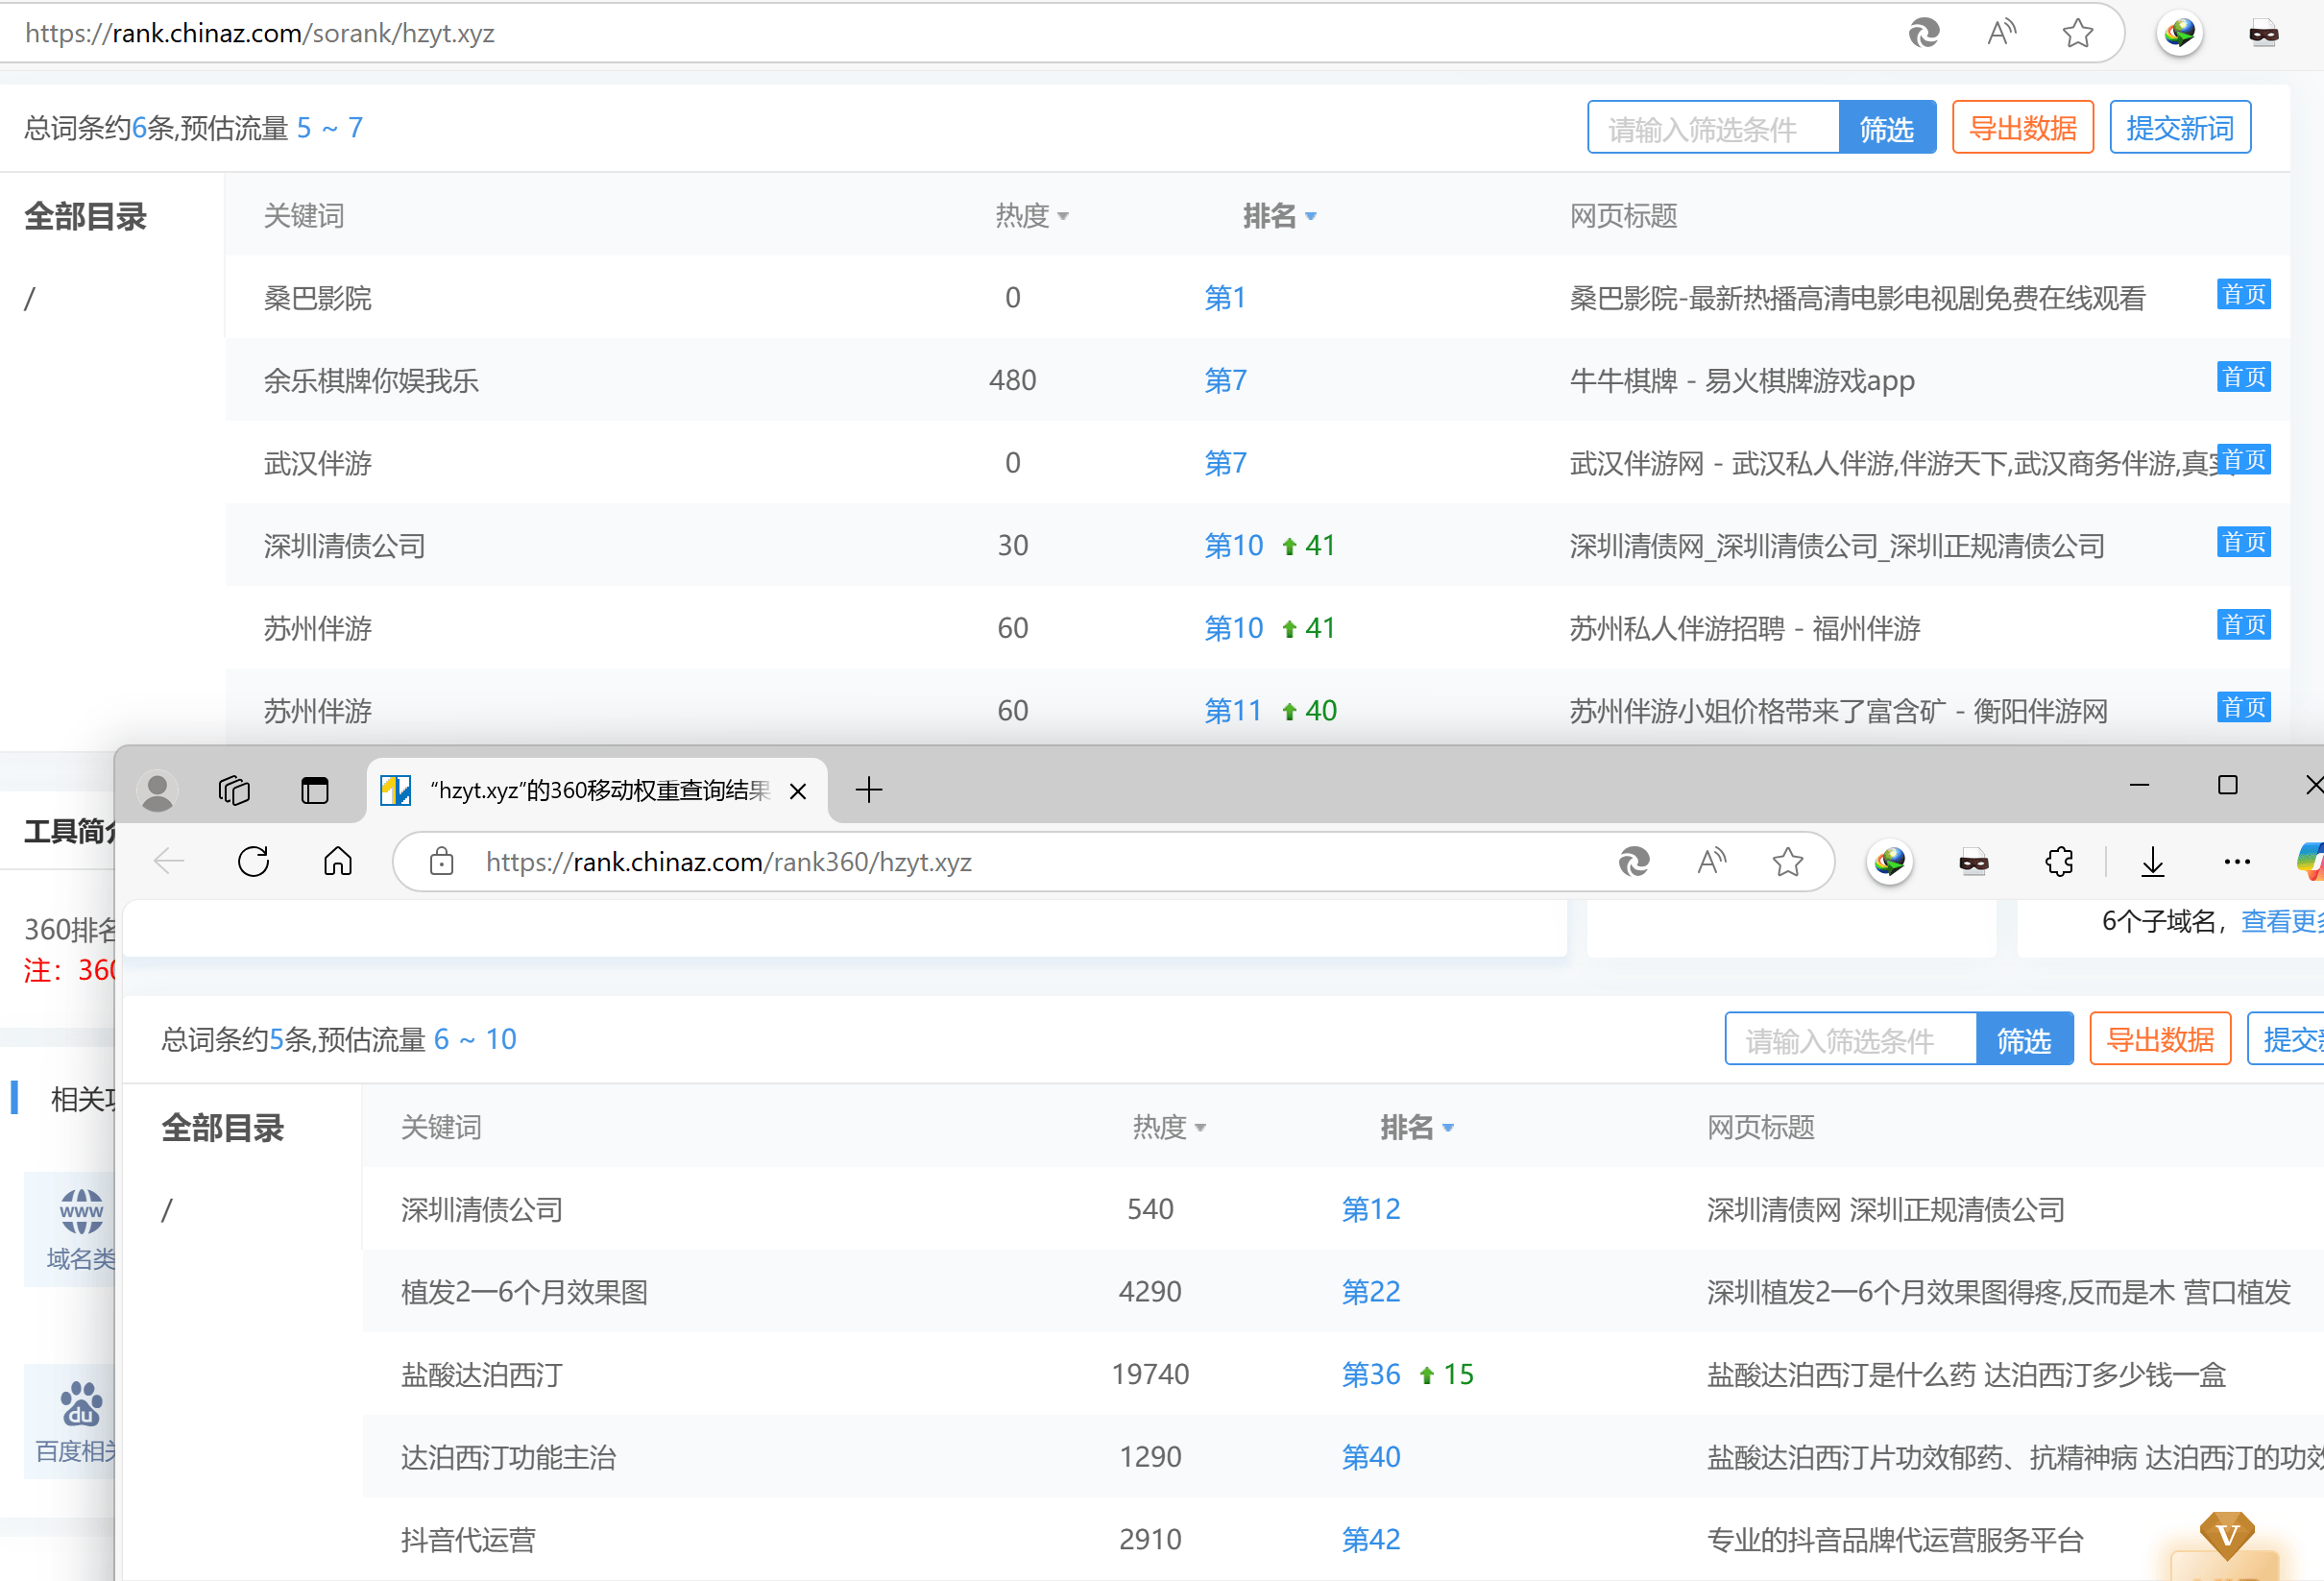Click swirl icon in back window address bar
The width and height of the screenshot is (2324, 1581).
(1923, 33)
